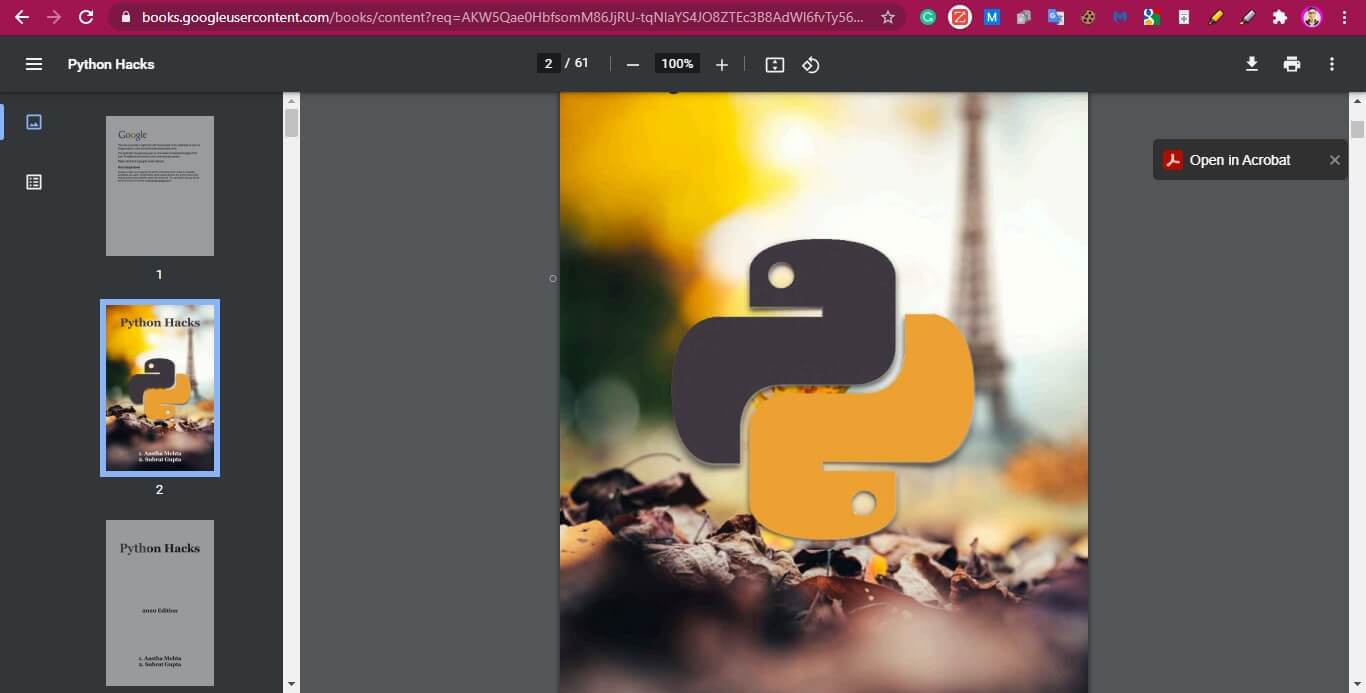The width and height of the screenshot is (1366, 693).
Task: Download the Python Hacks PDF
Action: click(x=1252, y=64)
